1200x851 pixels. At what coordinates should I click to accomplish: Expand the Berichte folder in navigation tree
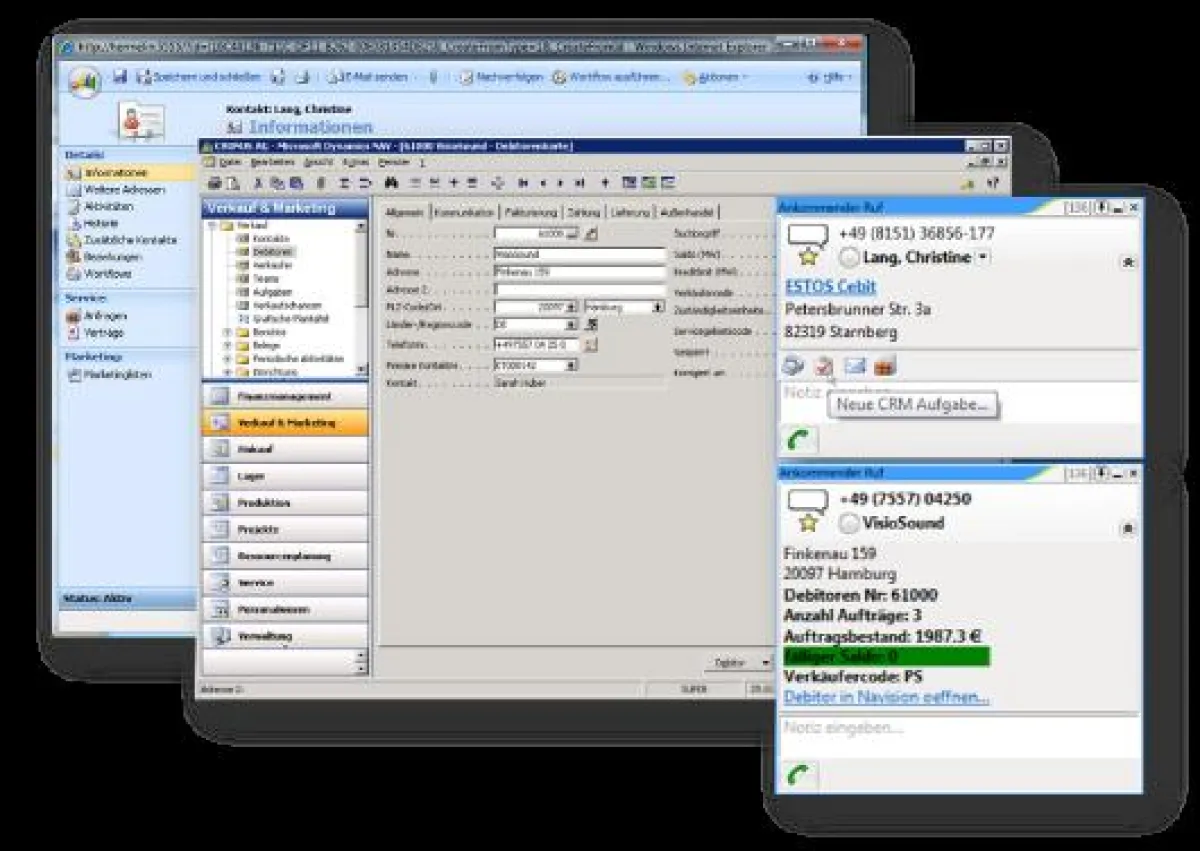(x=227, y=331)
